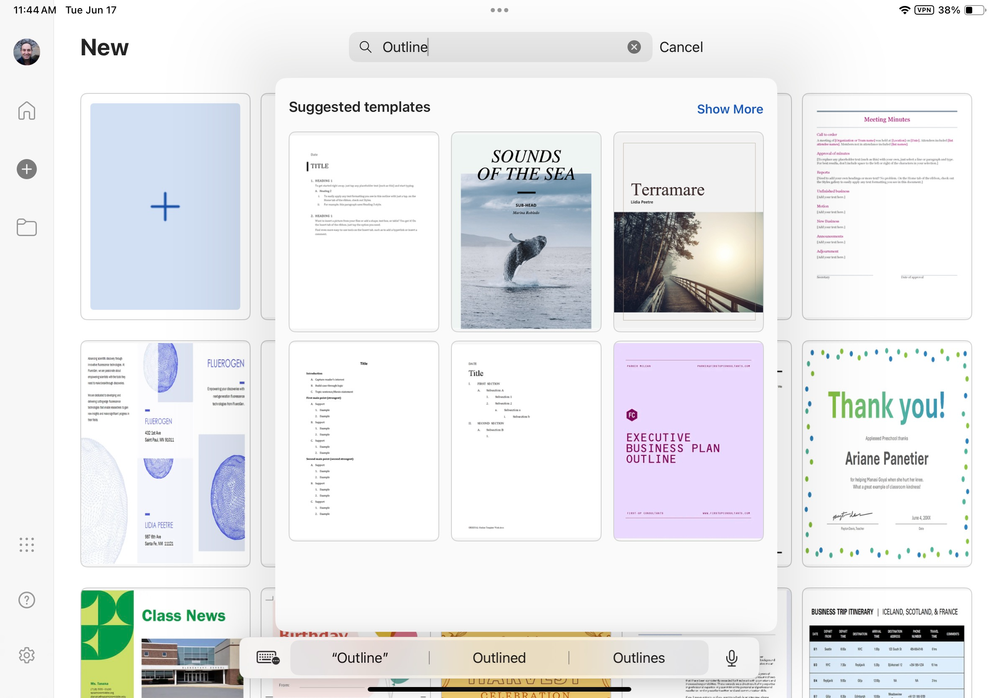999x698 pixels.
Task: Open the profile avatar in sidebar
Action: pos(27,52)
